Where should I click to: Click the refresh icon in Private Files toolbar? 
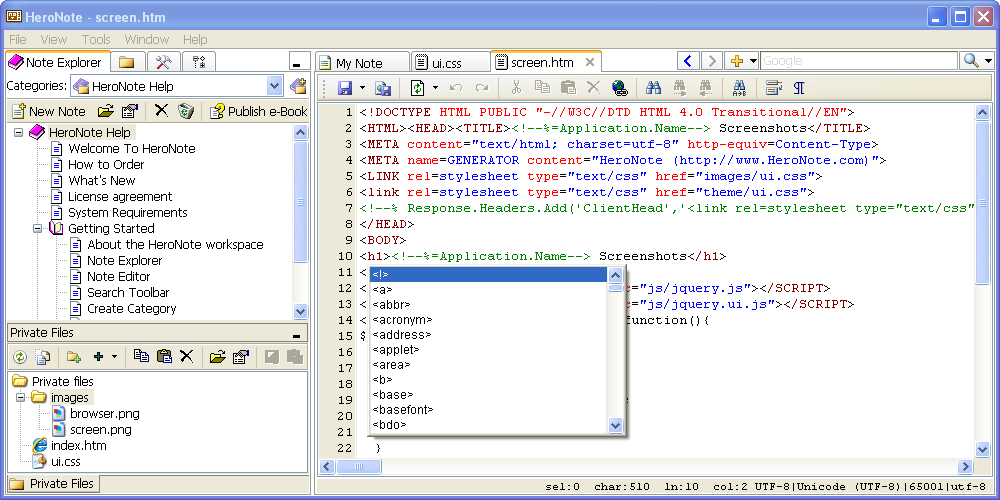pos(20,357)
